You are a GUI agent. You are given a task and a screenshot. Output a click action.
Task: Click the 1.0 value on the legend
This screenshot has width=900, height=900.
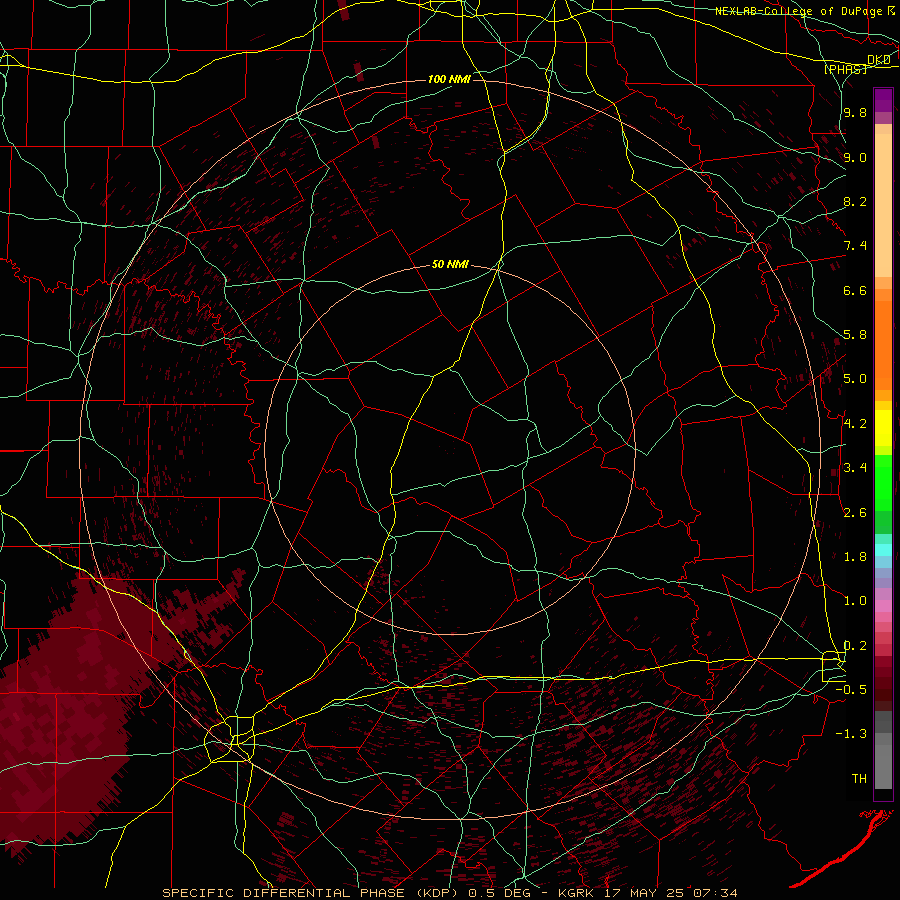[855, 601]
